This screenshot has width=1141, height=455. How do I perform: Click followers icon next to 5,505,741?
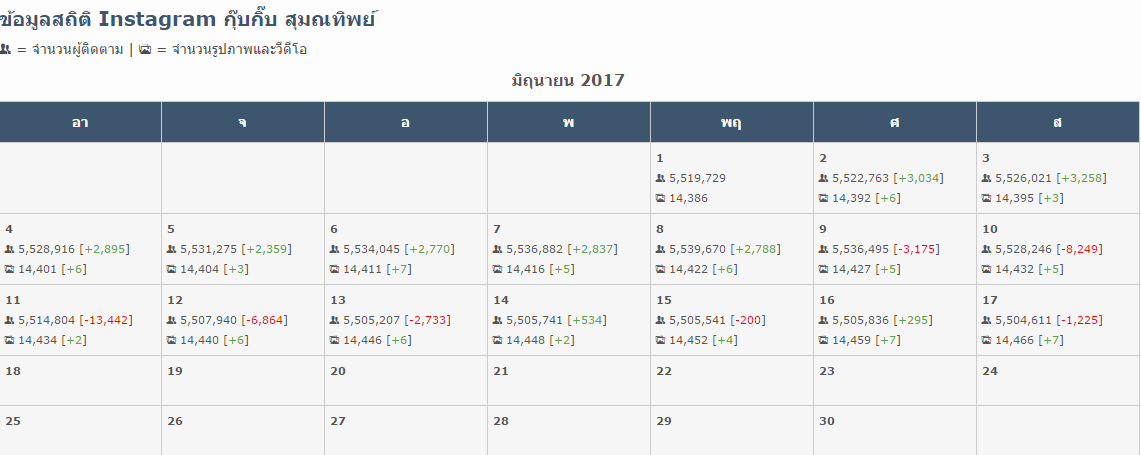click(497, 320)
